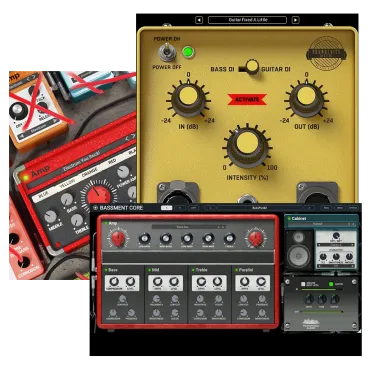The height and width of the screenshot is (370, 370).
Task: Click the Corrosion knob on the pink pedal
Action: pos(24,262)
